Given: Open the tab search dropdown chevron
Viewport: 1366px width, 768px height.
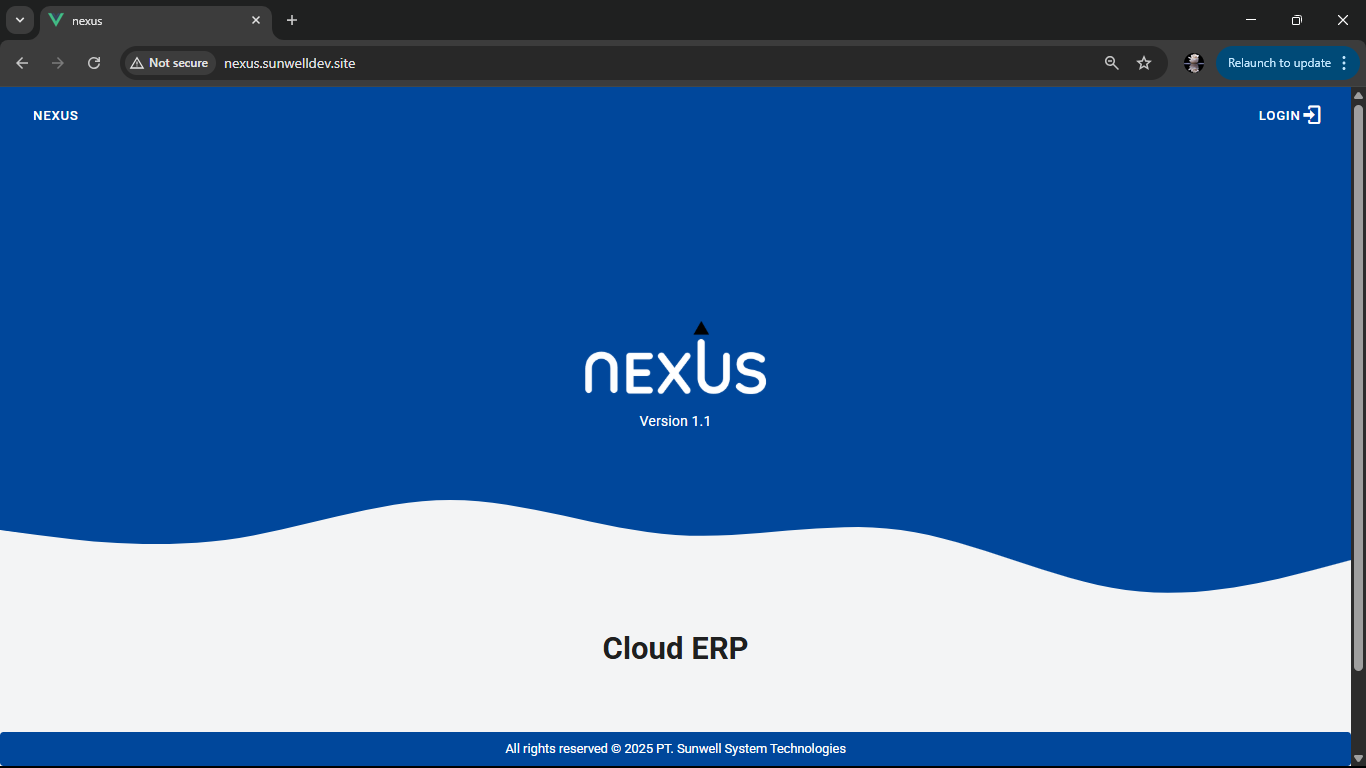Looking at the screenshot, I should 19,20.
